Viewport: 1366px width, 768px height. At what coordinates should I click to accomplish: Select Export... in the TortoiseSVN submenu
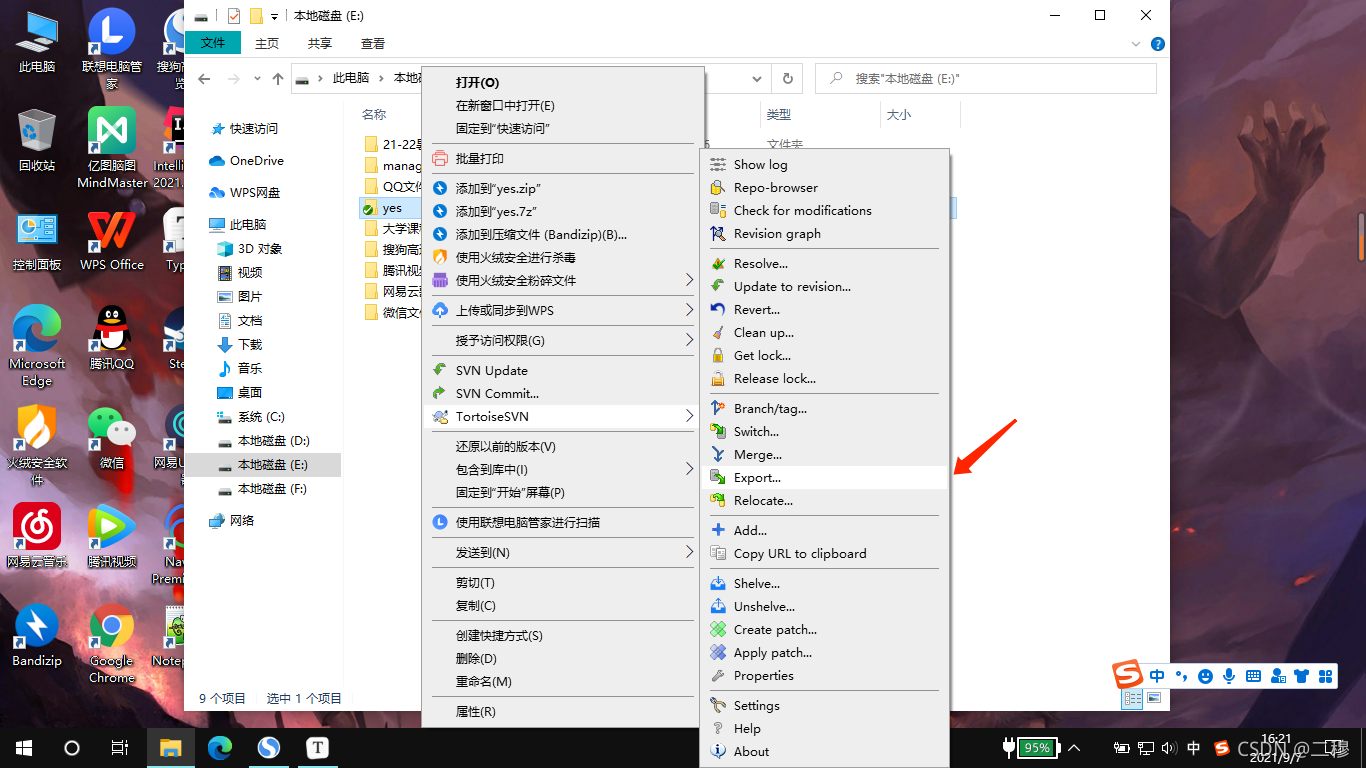[x=755, y=477]
